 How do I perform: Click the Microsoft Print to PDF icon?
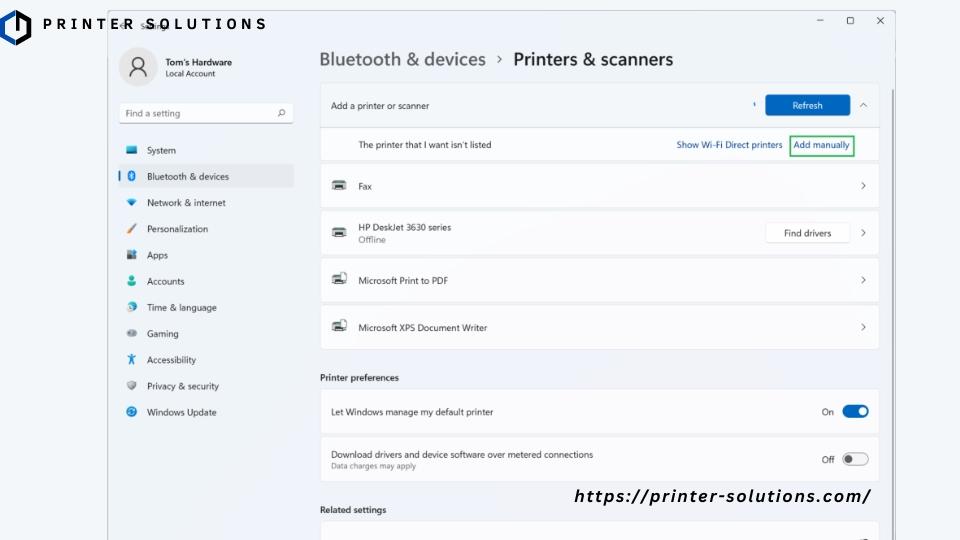pyautogui.click(x=339, y=279)
